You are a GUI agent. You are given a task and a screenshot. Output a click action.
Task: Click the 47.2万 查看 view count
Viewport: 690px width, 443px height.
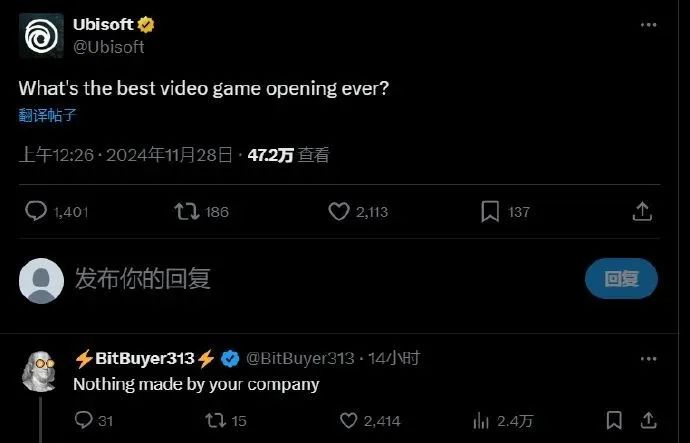coord(288,155)
